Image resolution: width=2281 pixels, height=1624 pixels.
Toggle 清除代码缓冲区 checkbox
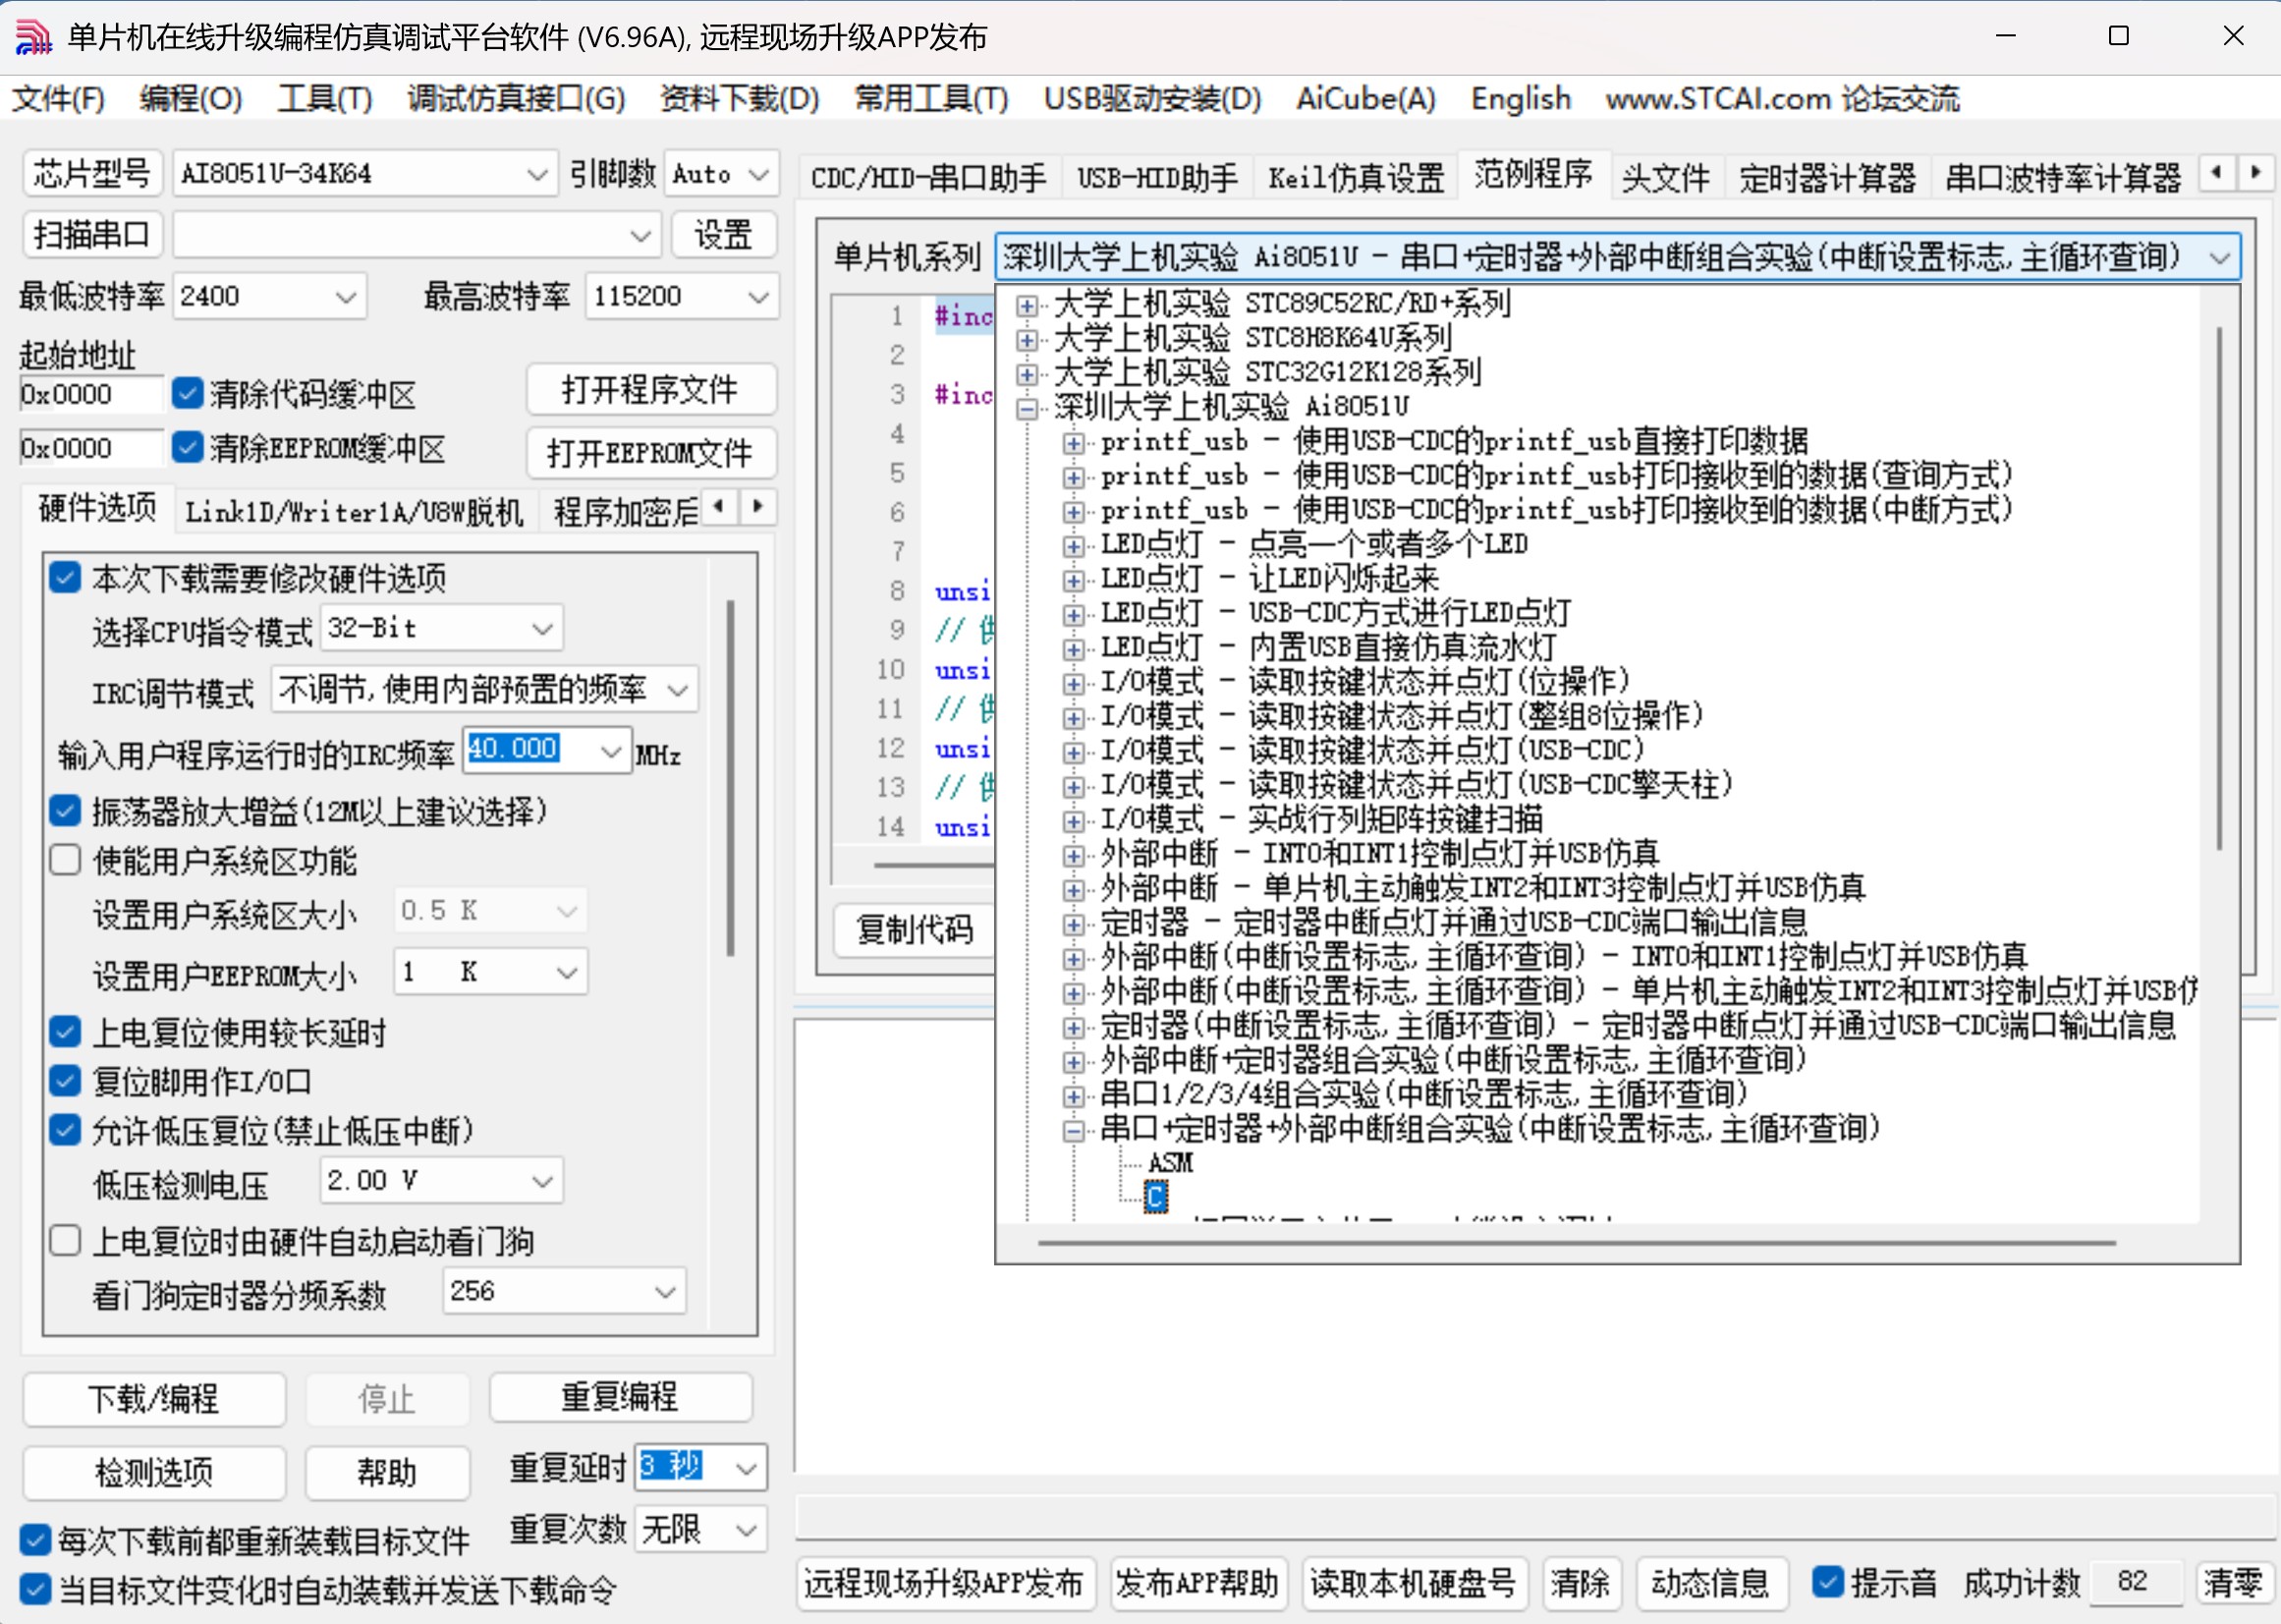point(187,393)
